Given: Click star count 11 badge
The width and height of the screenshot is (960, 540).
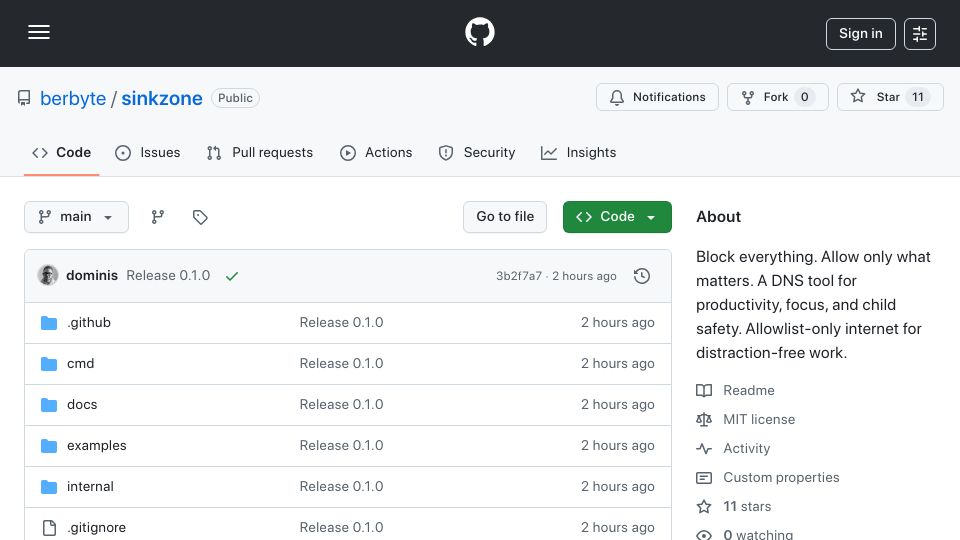Looking at the screenshot, I should coord(918,97).
